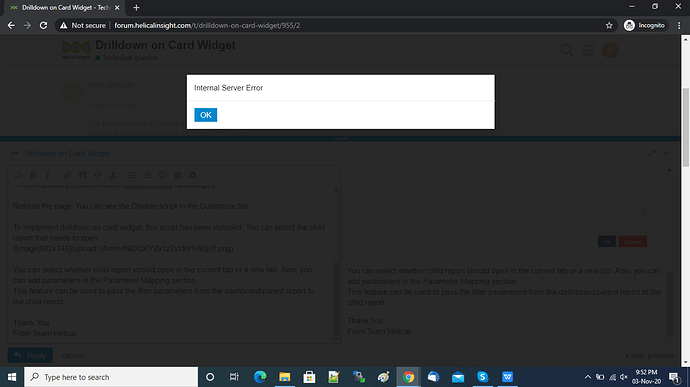Click the address bar URL
This screenshot has height=387, width=690.
click(x=207, y=26)
